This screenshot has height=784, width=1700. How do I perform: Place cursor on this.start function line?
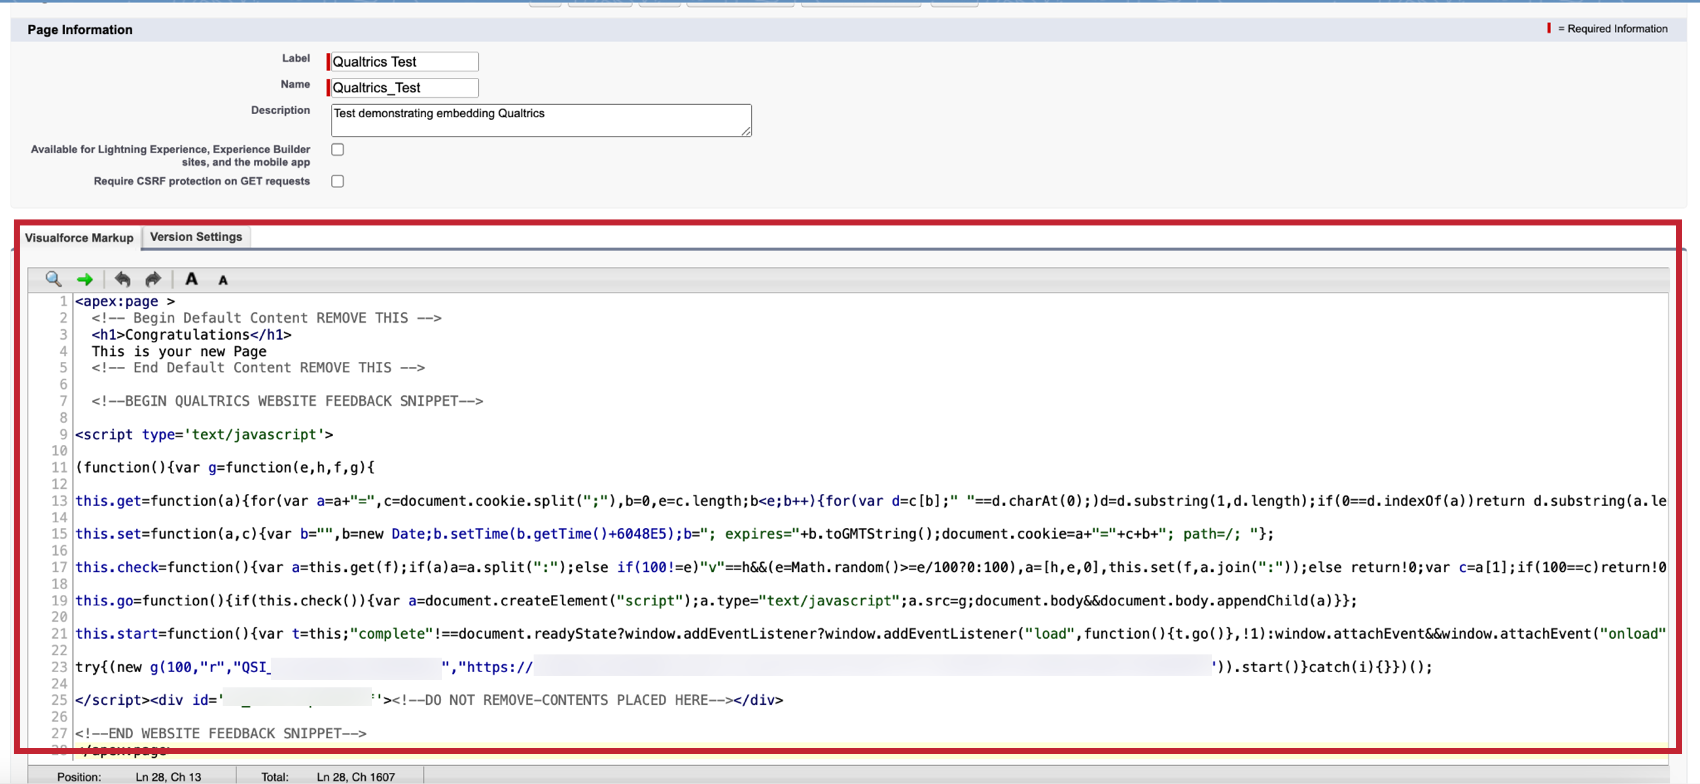click(x=870, y=634)
